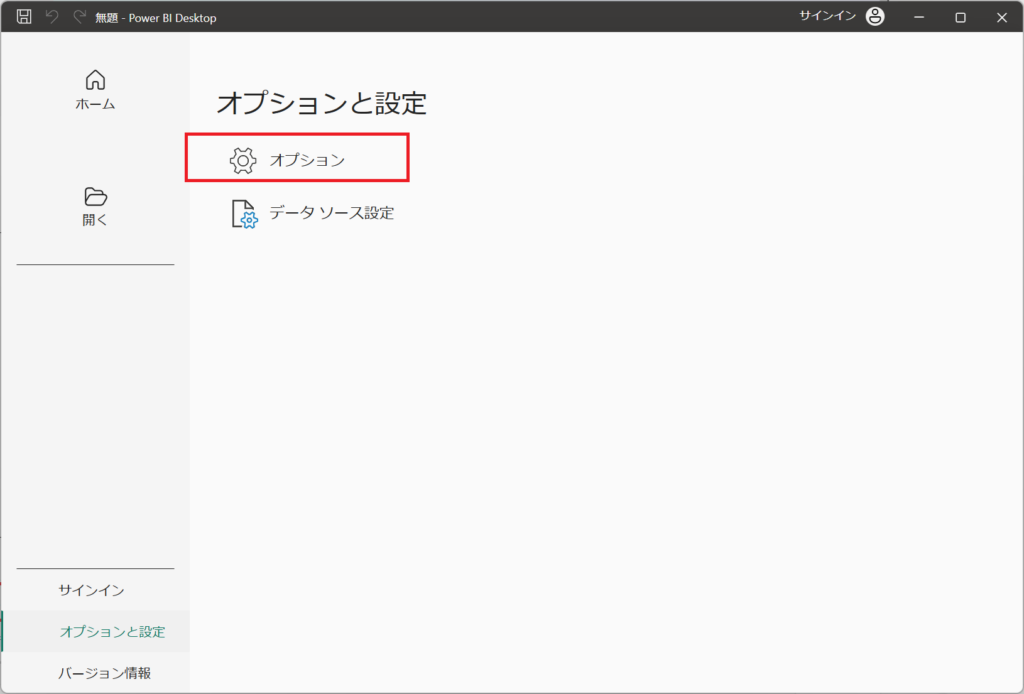Minimize the Power BI Desktop window
The image size is (1024, 694).
[918, 17]
